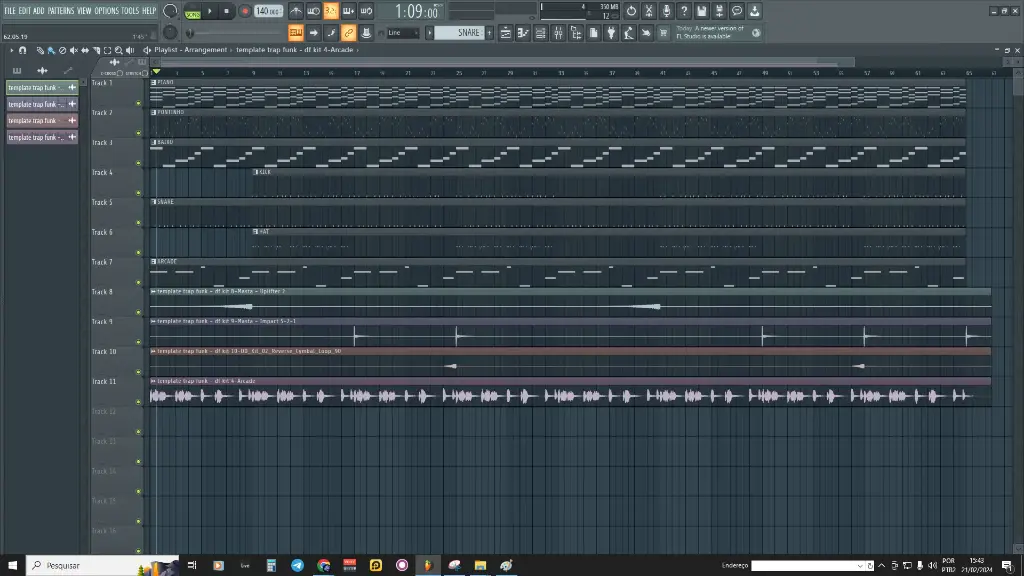The width and height of the screenshot is (1024, 576).
Task: Open the Browser icon
Action: point(576,33)
